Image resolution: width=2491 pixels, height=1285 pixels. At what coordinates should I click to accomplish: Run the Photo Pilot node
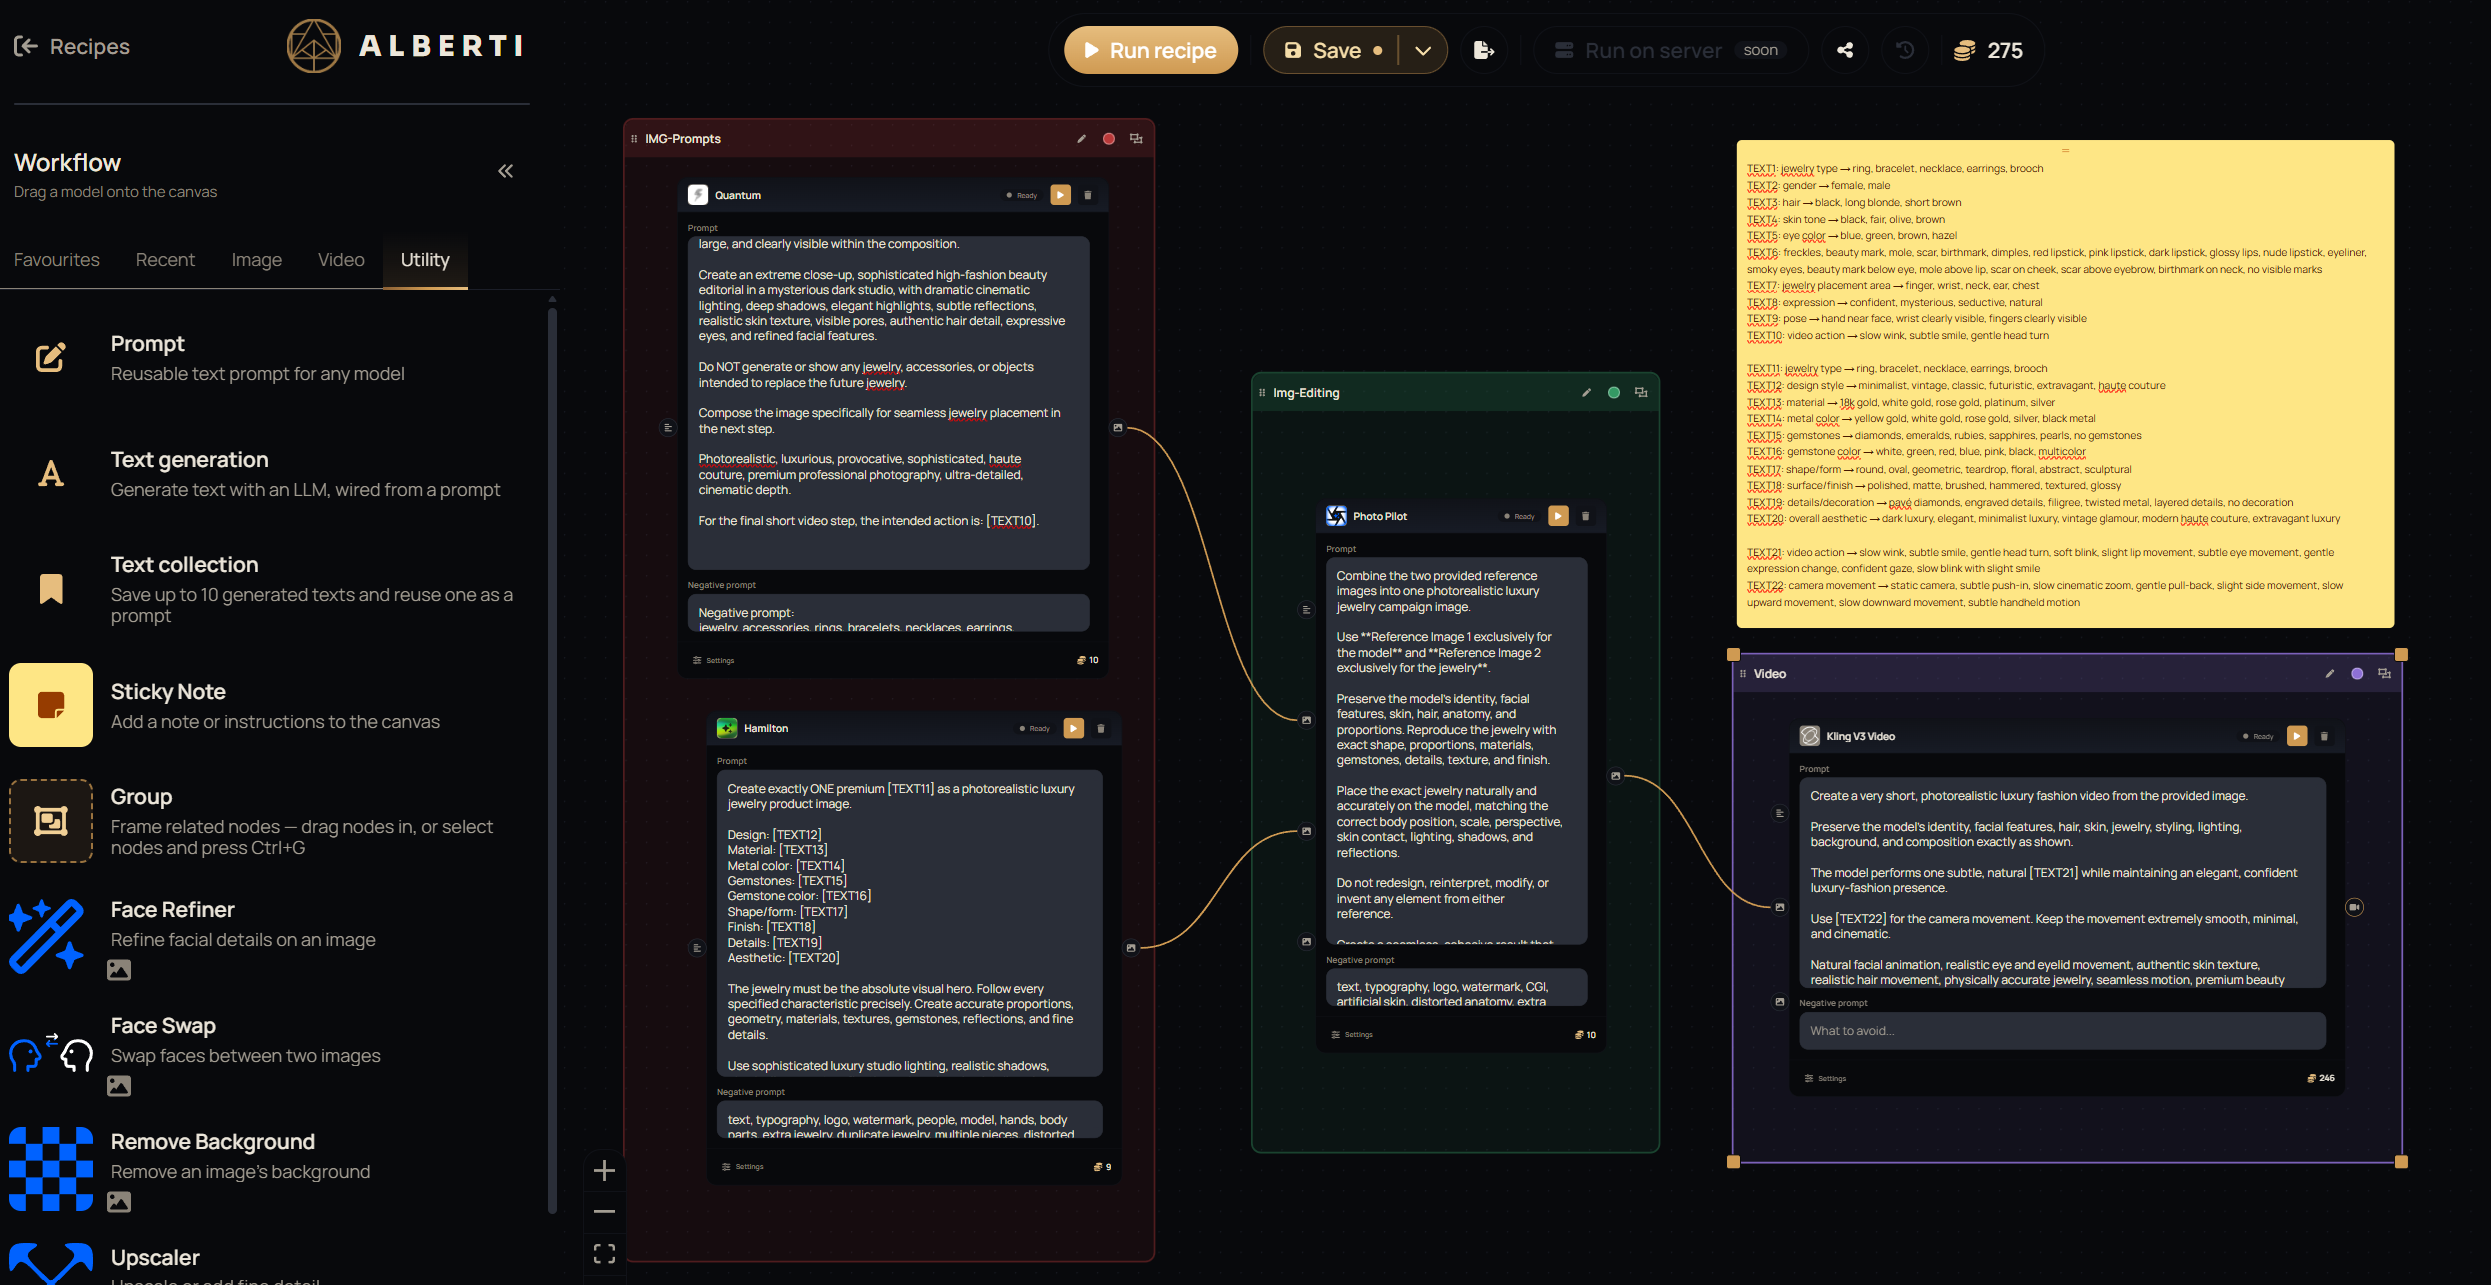pos(1558,516)
